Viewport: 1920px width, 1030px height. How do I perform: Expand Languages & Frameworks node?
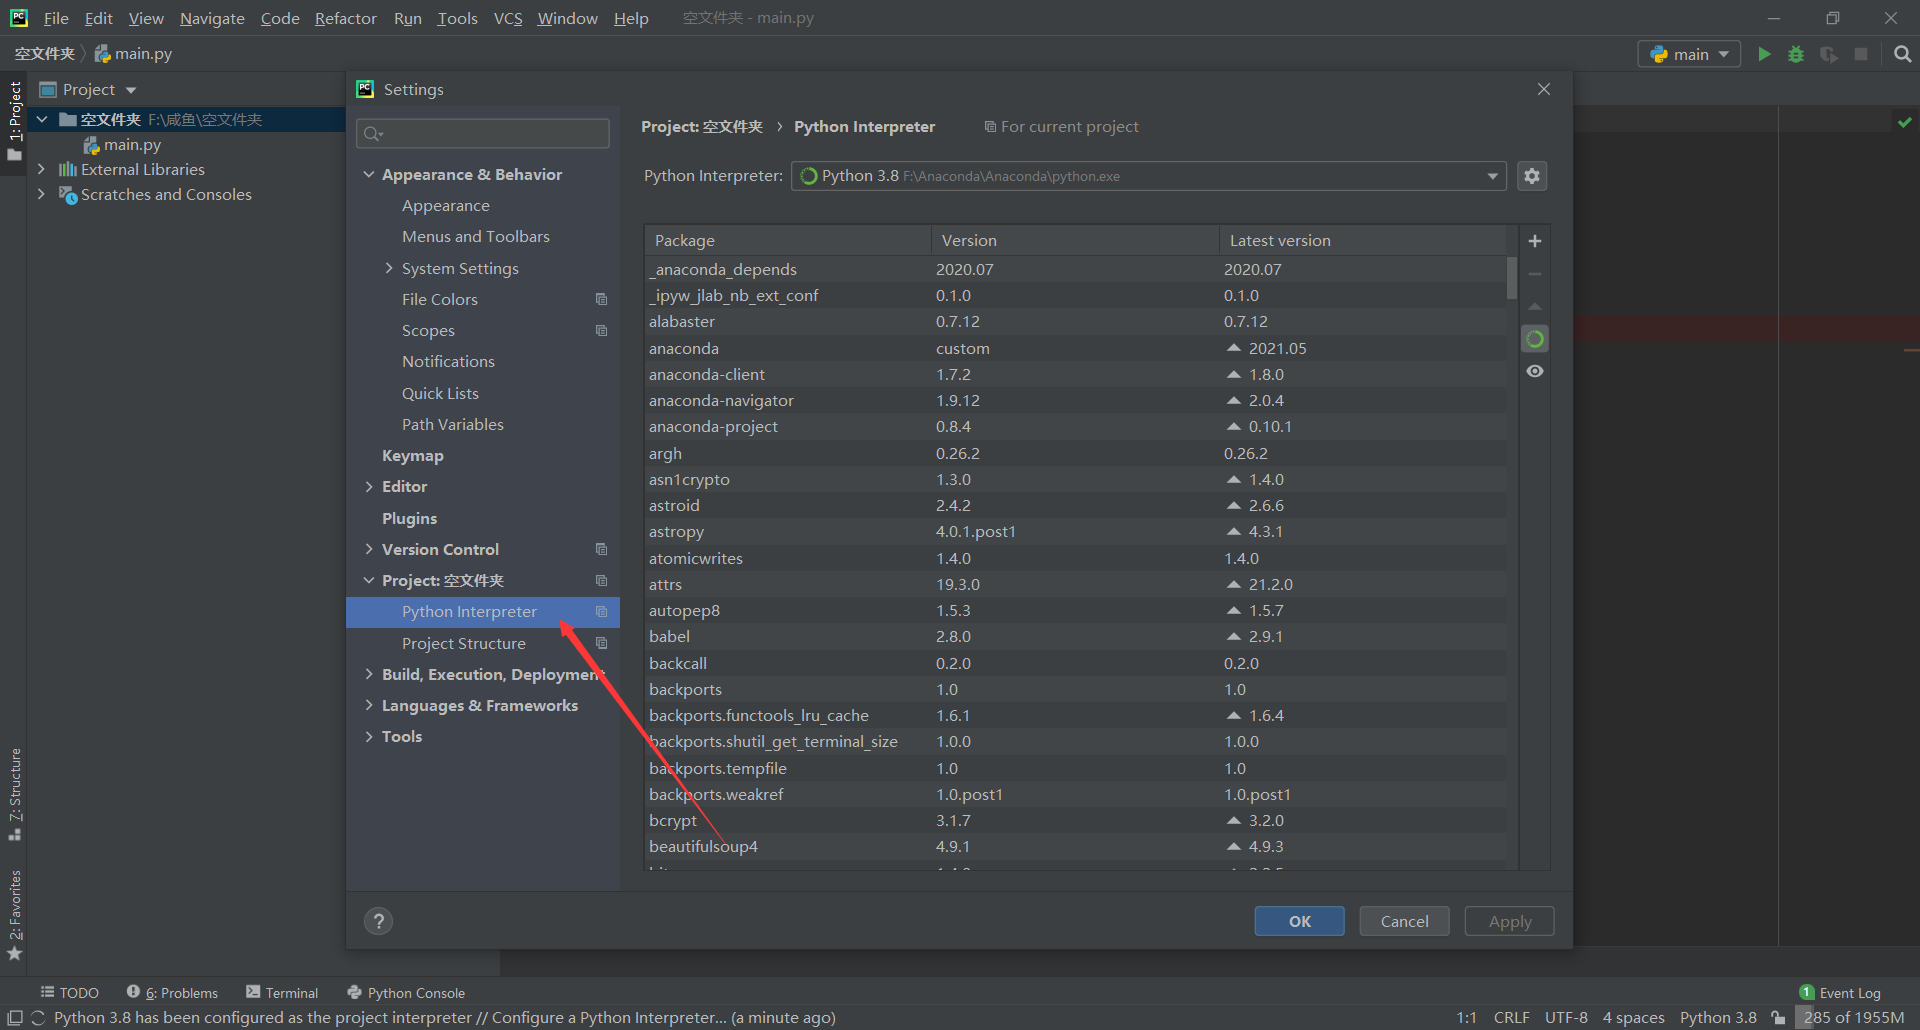[x=369, y=705]
